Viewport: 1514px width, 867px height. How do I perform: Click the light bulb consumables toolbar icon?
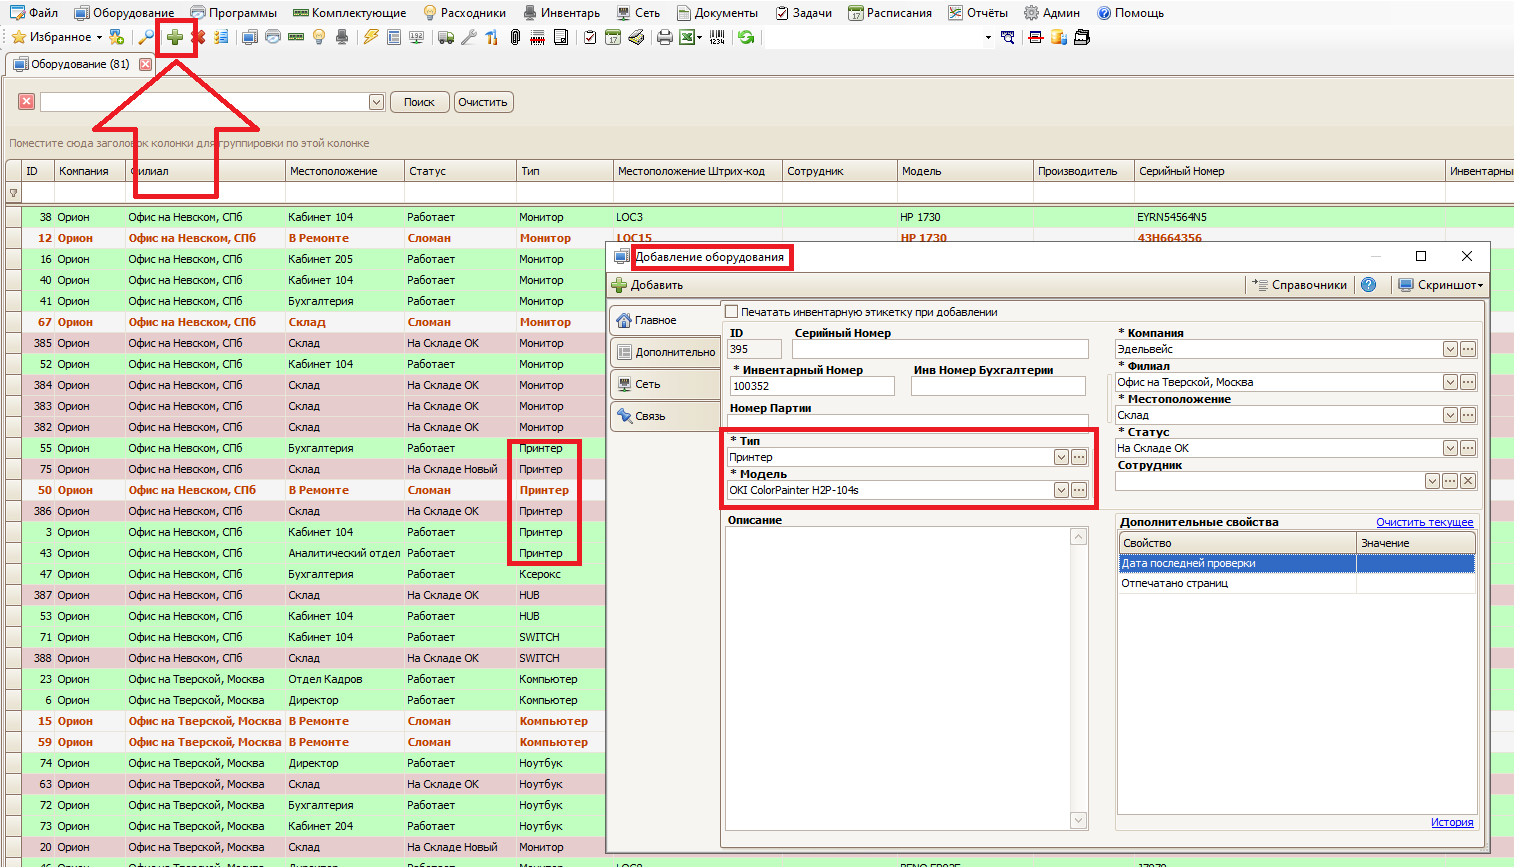click(319, 37)
